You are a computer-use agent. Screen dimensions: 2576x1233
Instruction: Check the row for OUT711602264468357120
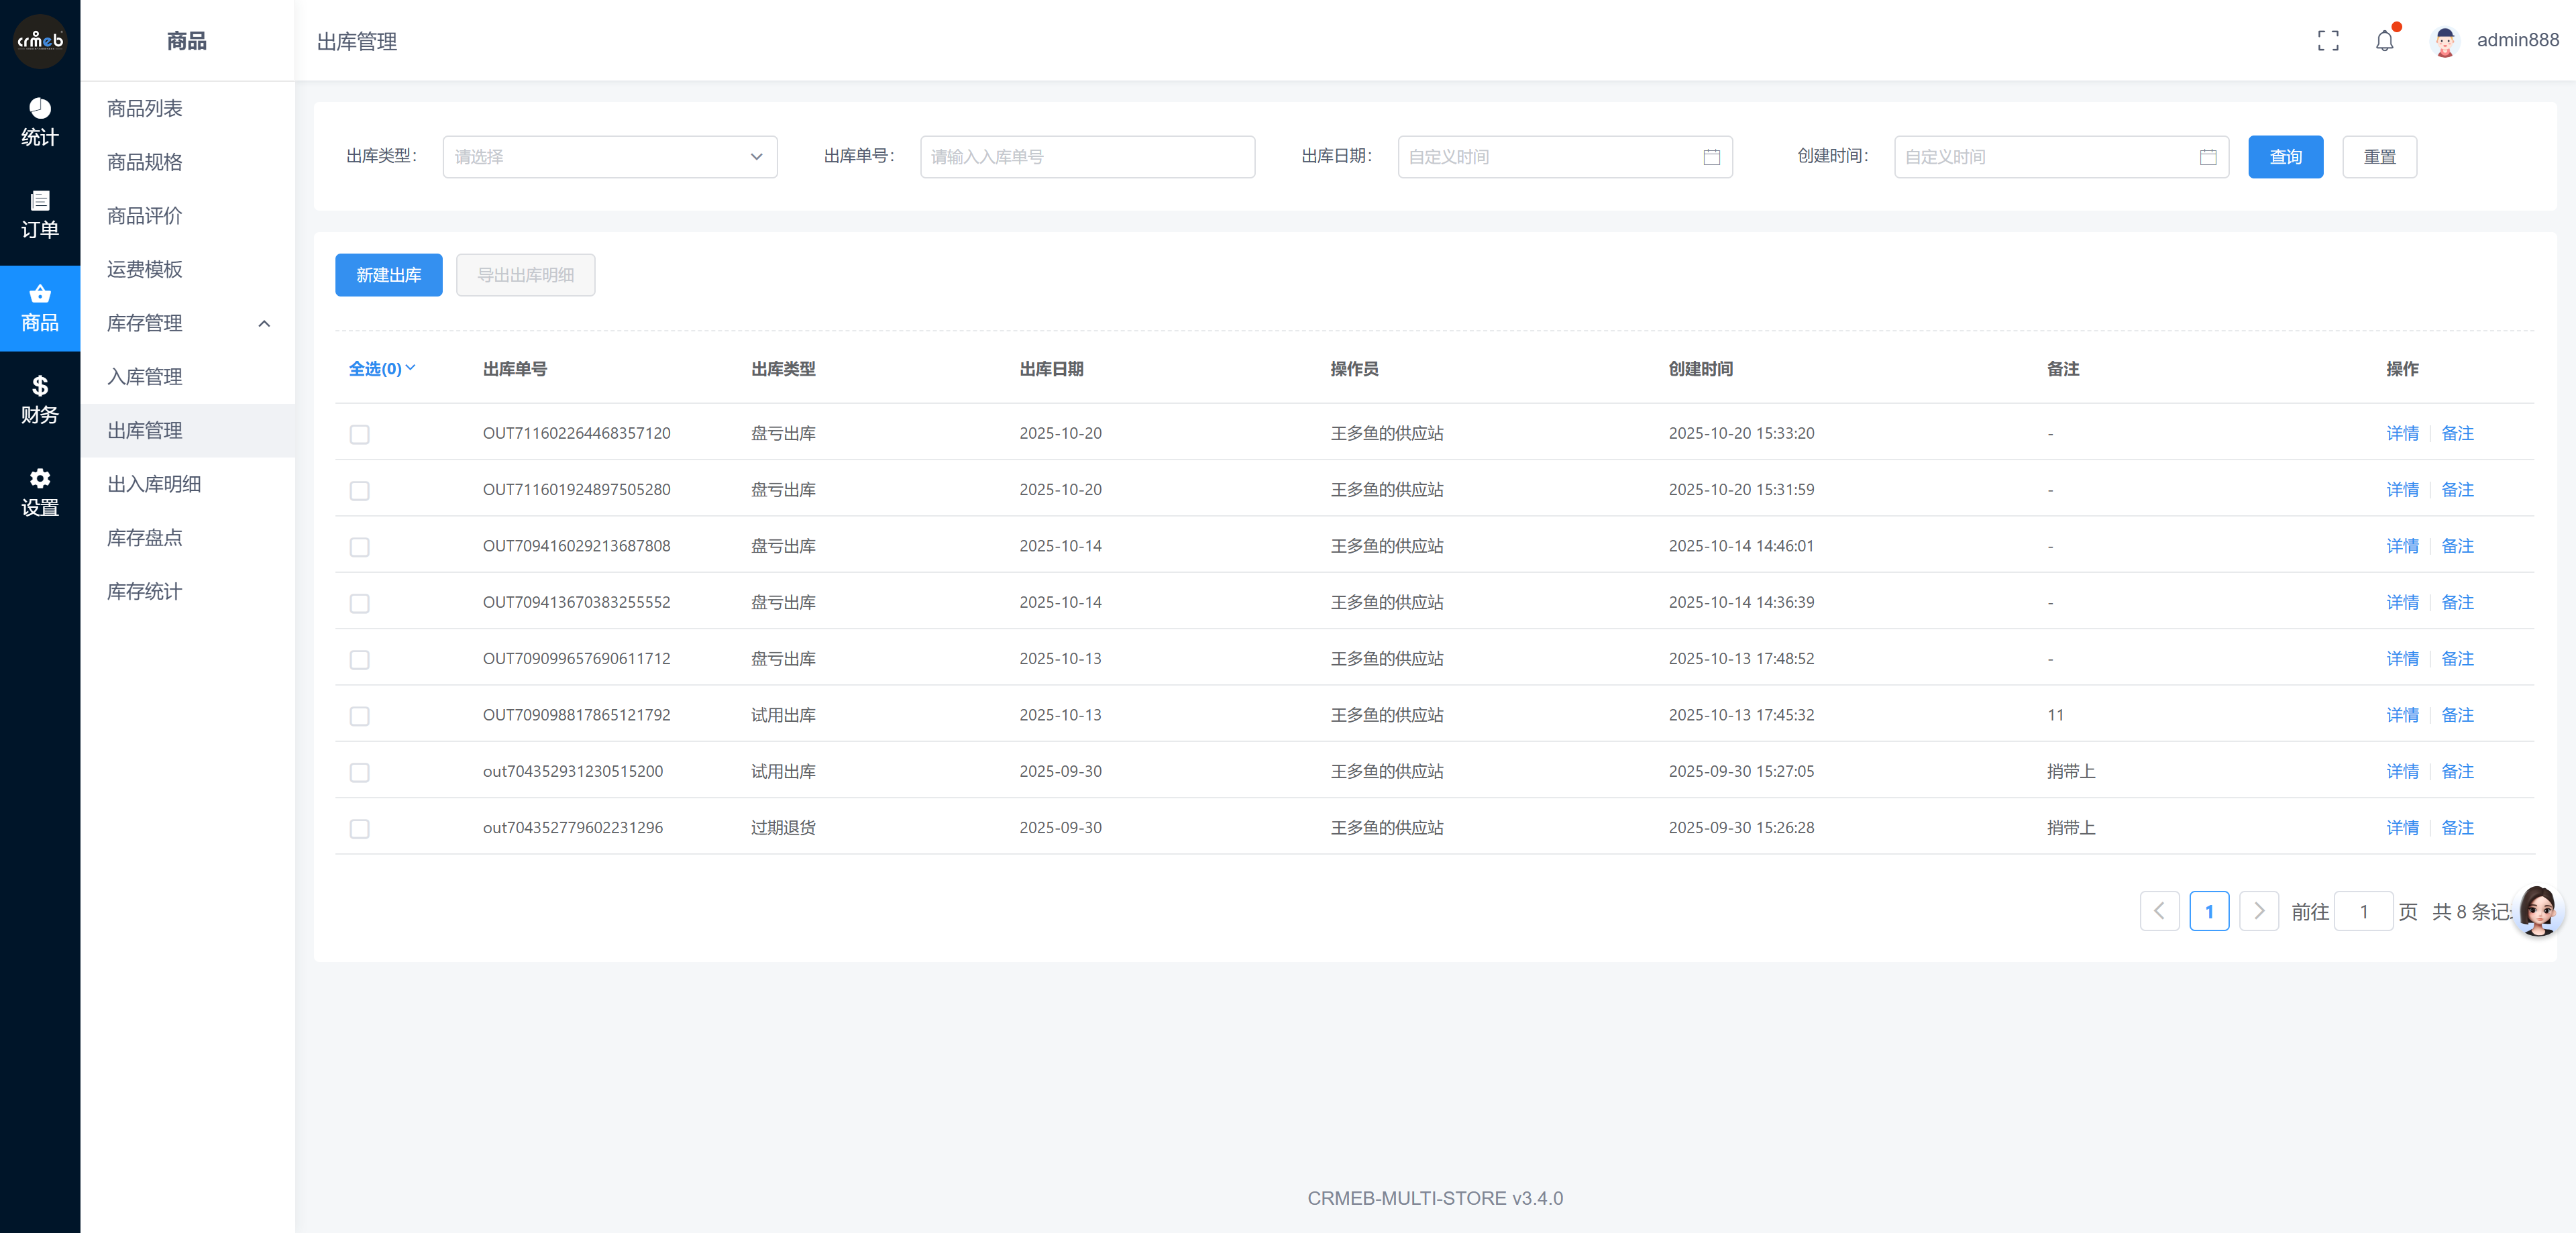[359, 434]
